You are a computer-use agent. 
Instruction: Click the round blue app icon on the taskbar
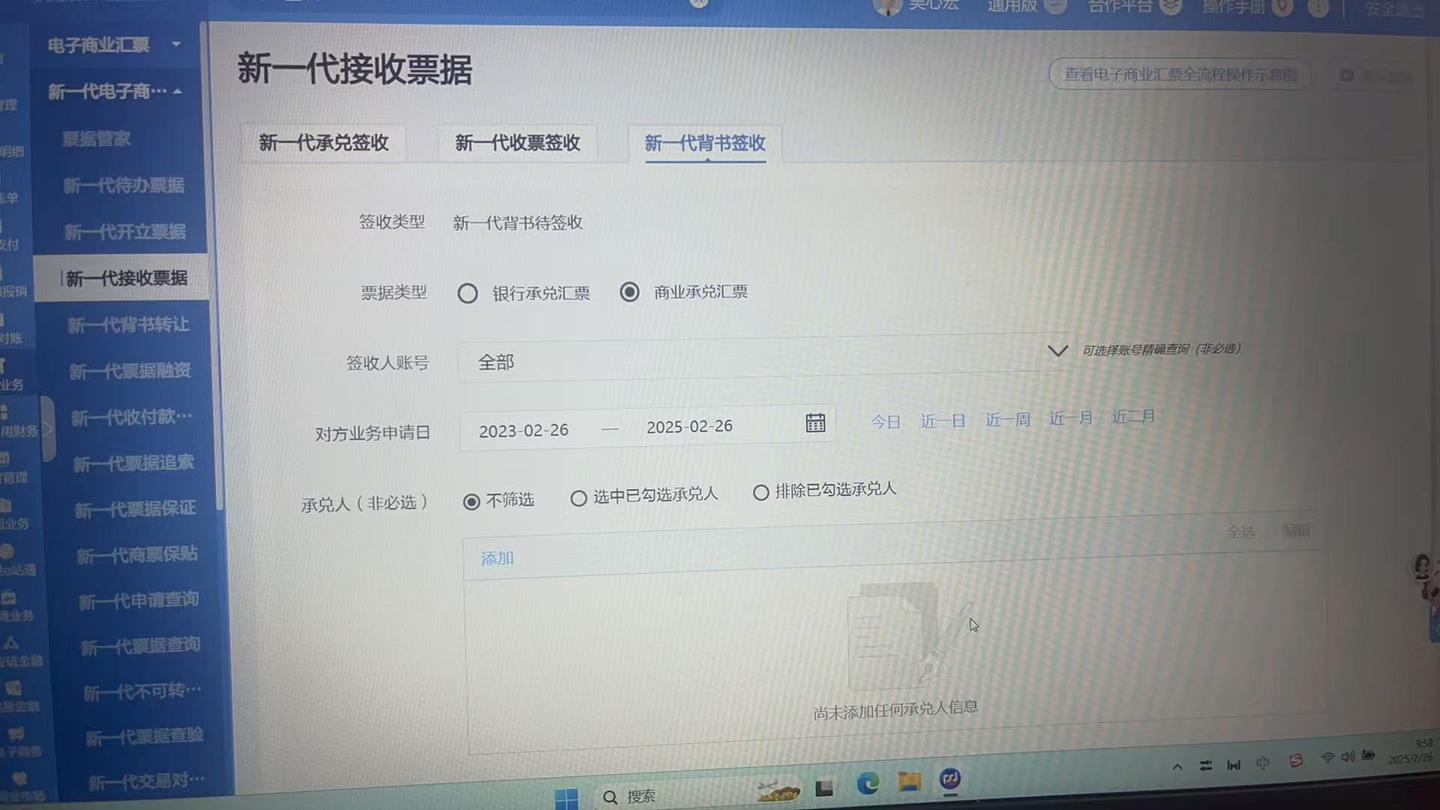[x=950, y=778]
